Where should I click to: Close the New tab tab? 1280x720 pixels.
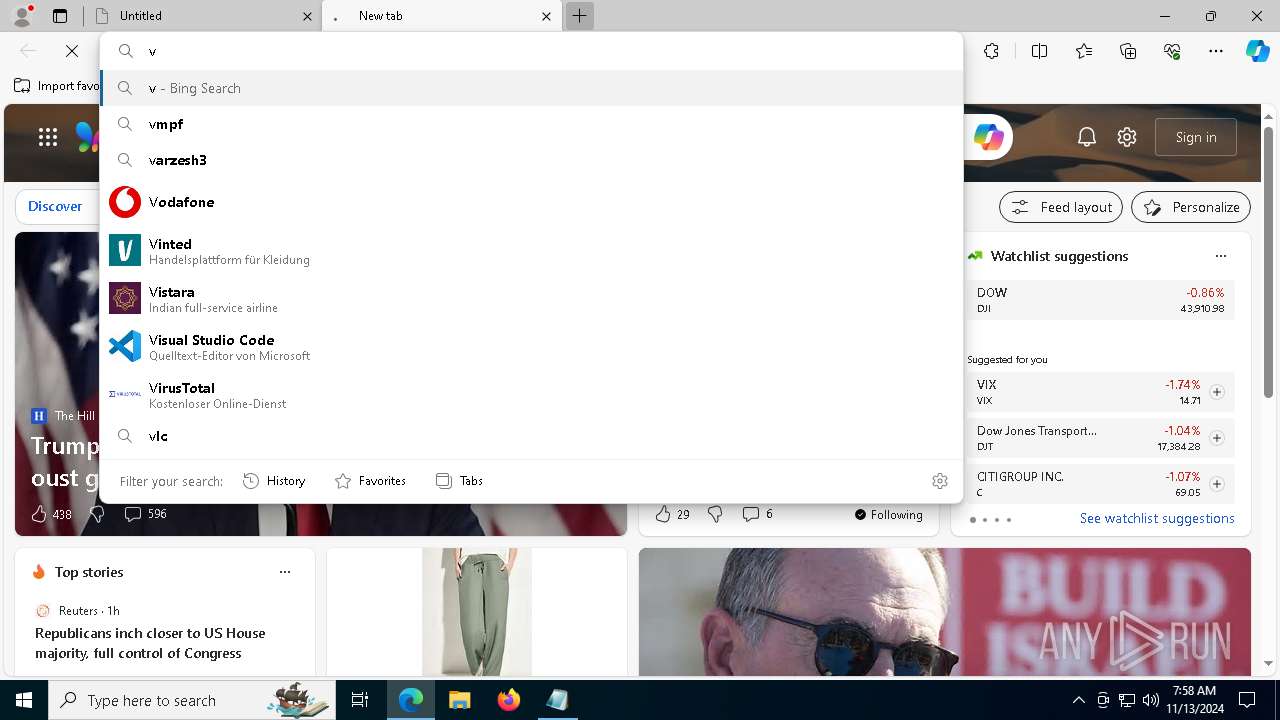pos(547,16)
